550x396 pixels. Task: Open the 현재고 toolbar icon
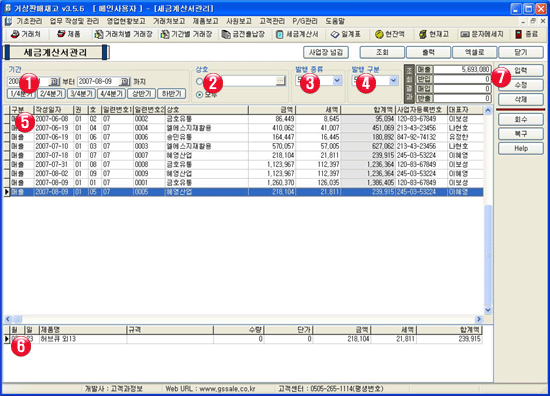pos(434,34)
